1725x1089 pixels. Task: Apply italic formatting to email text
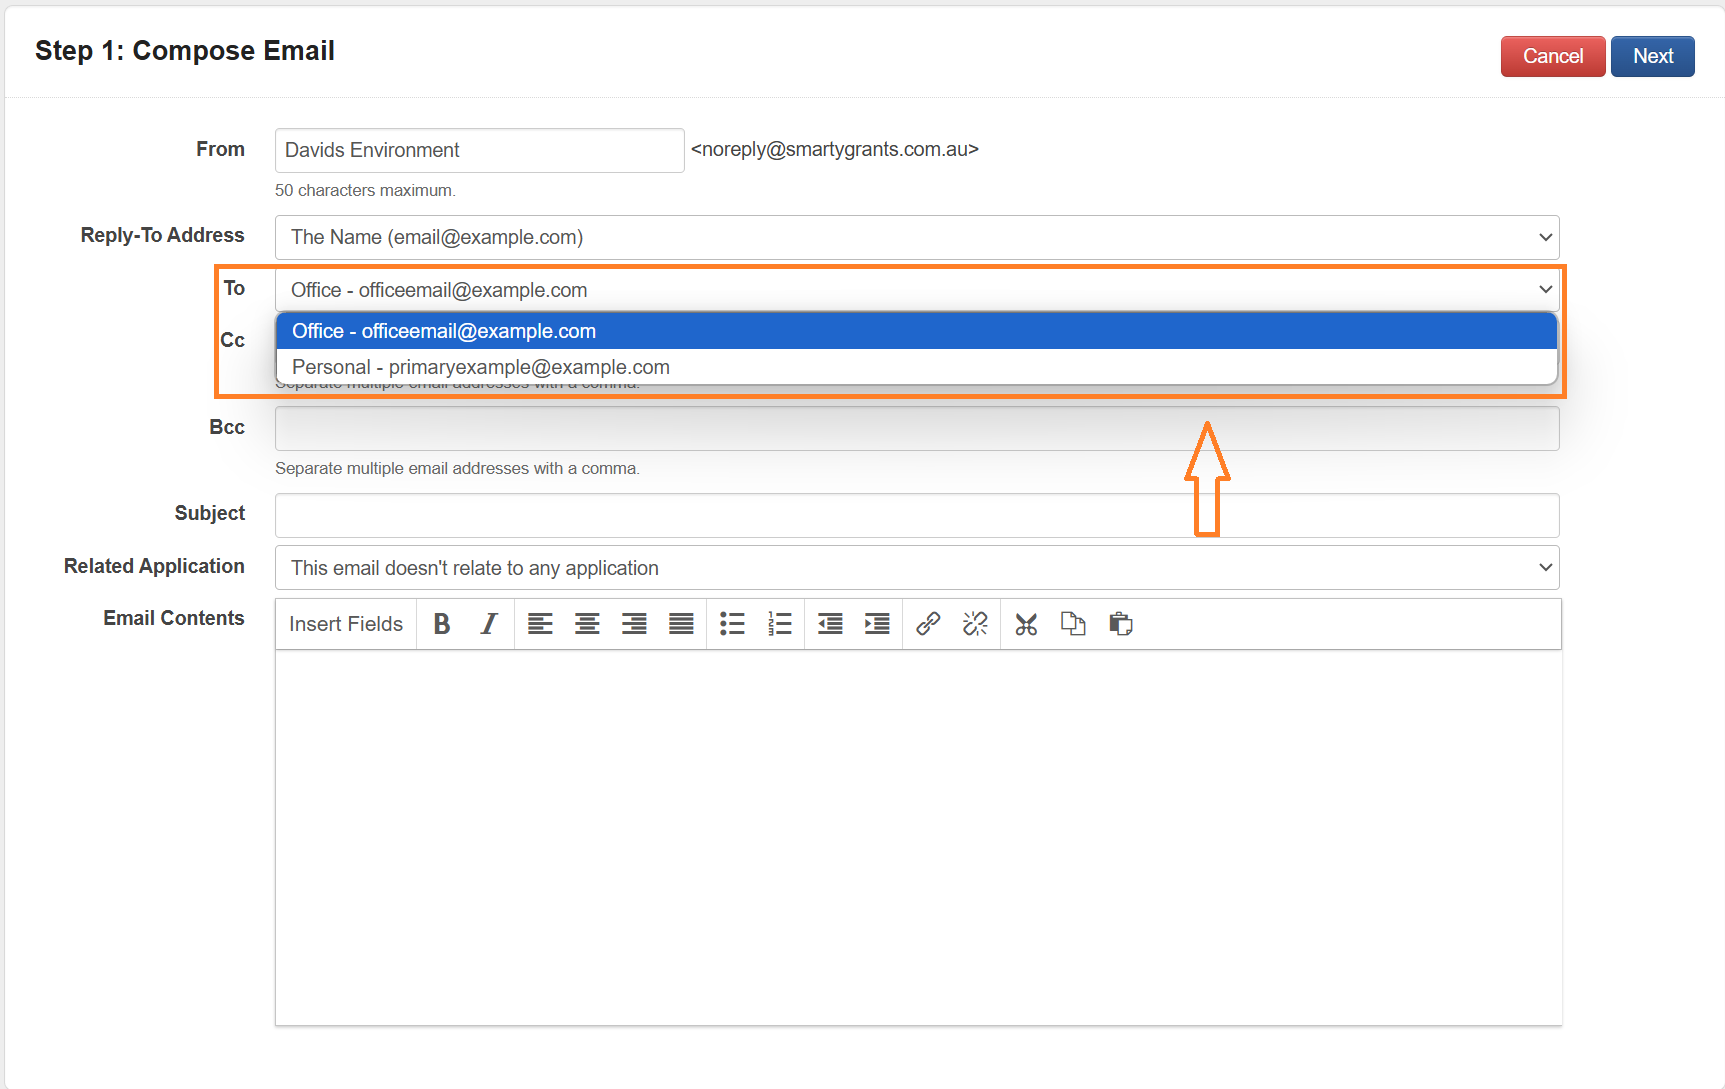pyautogui.click(x=488, y=624)
